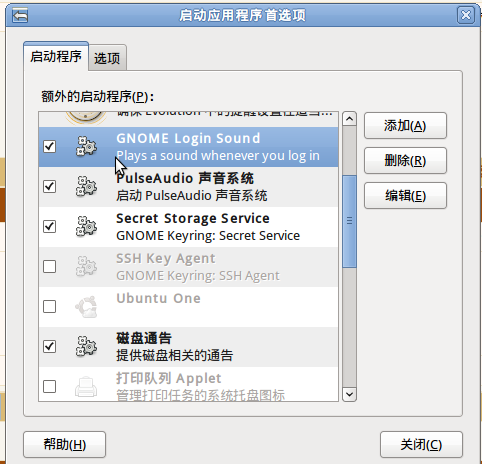Uncheck the 磁盘通告 checkbox
Screen dimensions: 482x464
(x=49, y=346)
